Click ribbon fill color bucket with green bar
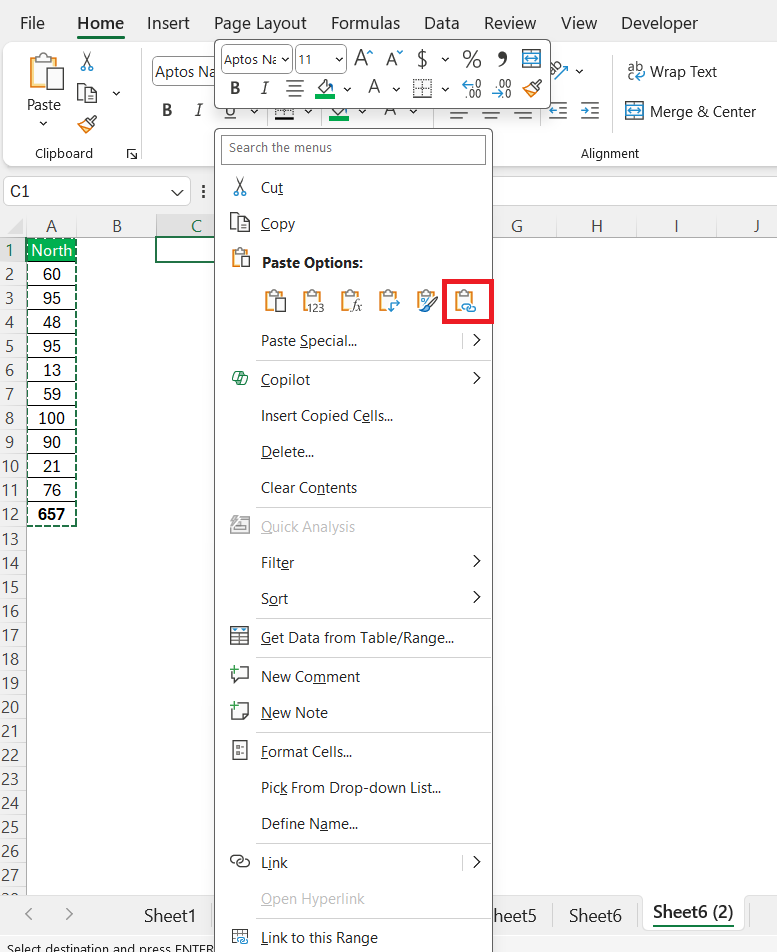The image size is (777, 952). 339,113
